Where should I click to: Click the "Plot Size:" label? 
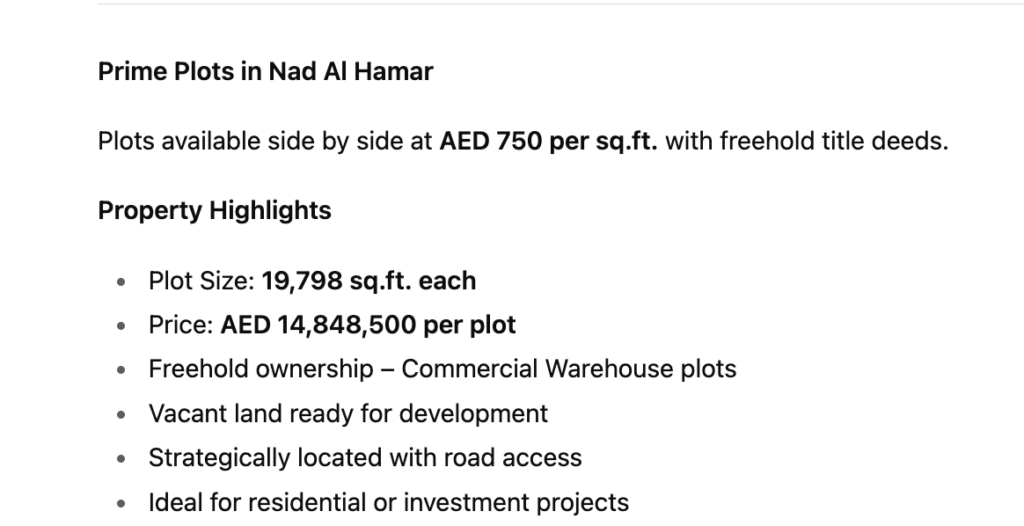pyautogui.click(x=201, y=281)
